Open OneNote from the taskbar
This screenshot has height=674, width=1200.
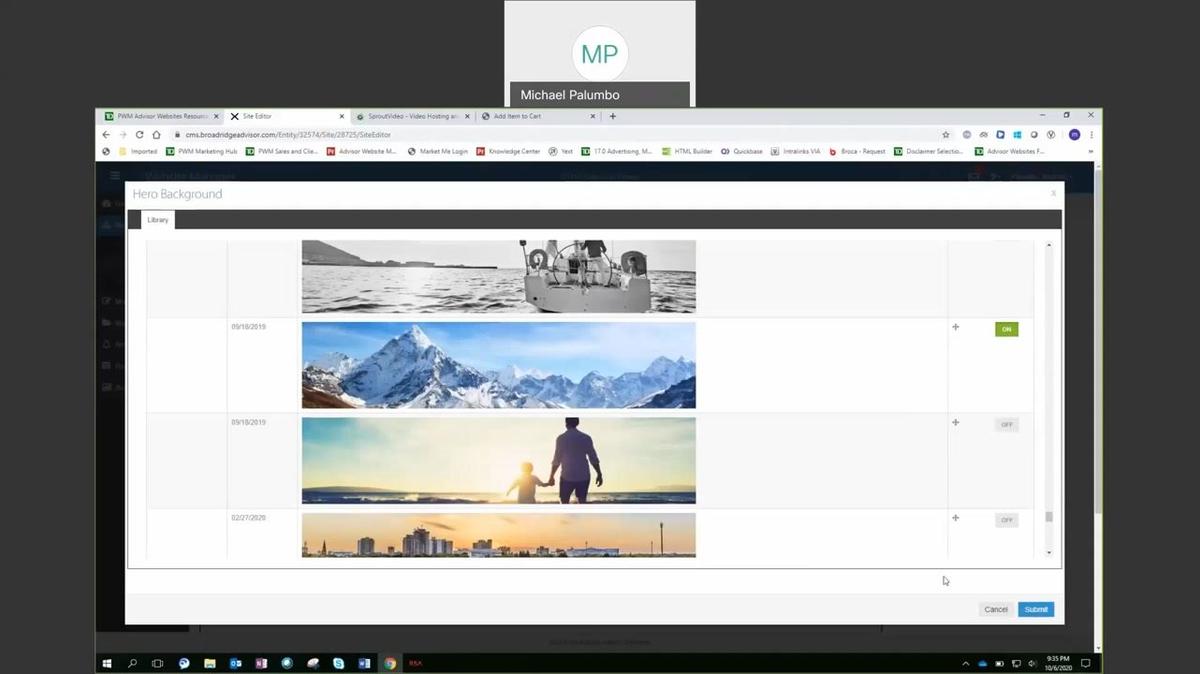(262, 663)
